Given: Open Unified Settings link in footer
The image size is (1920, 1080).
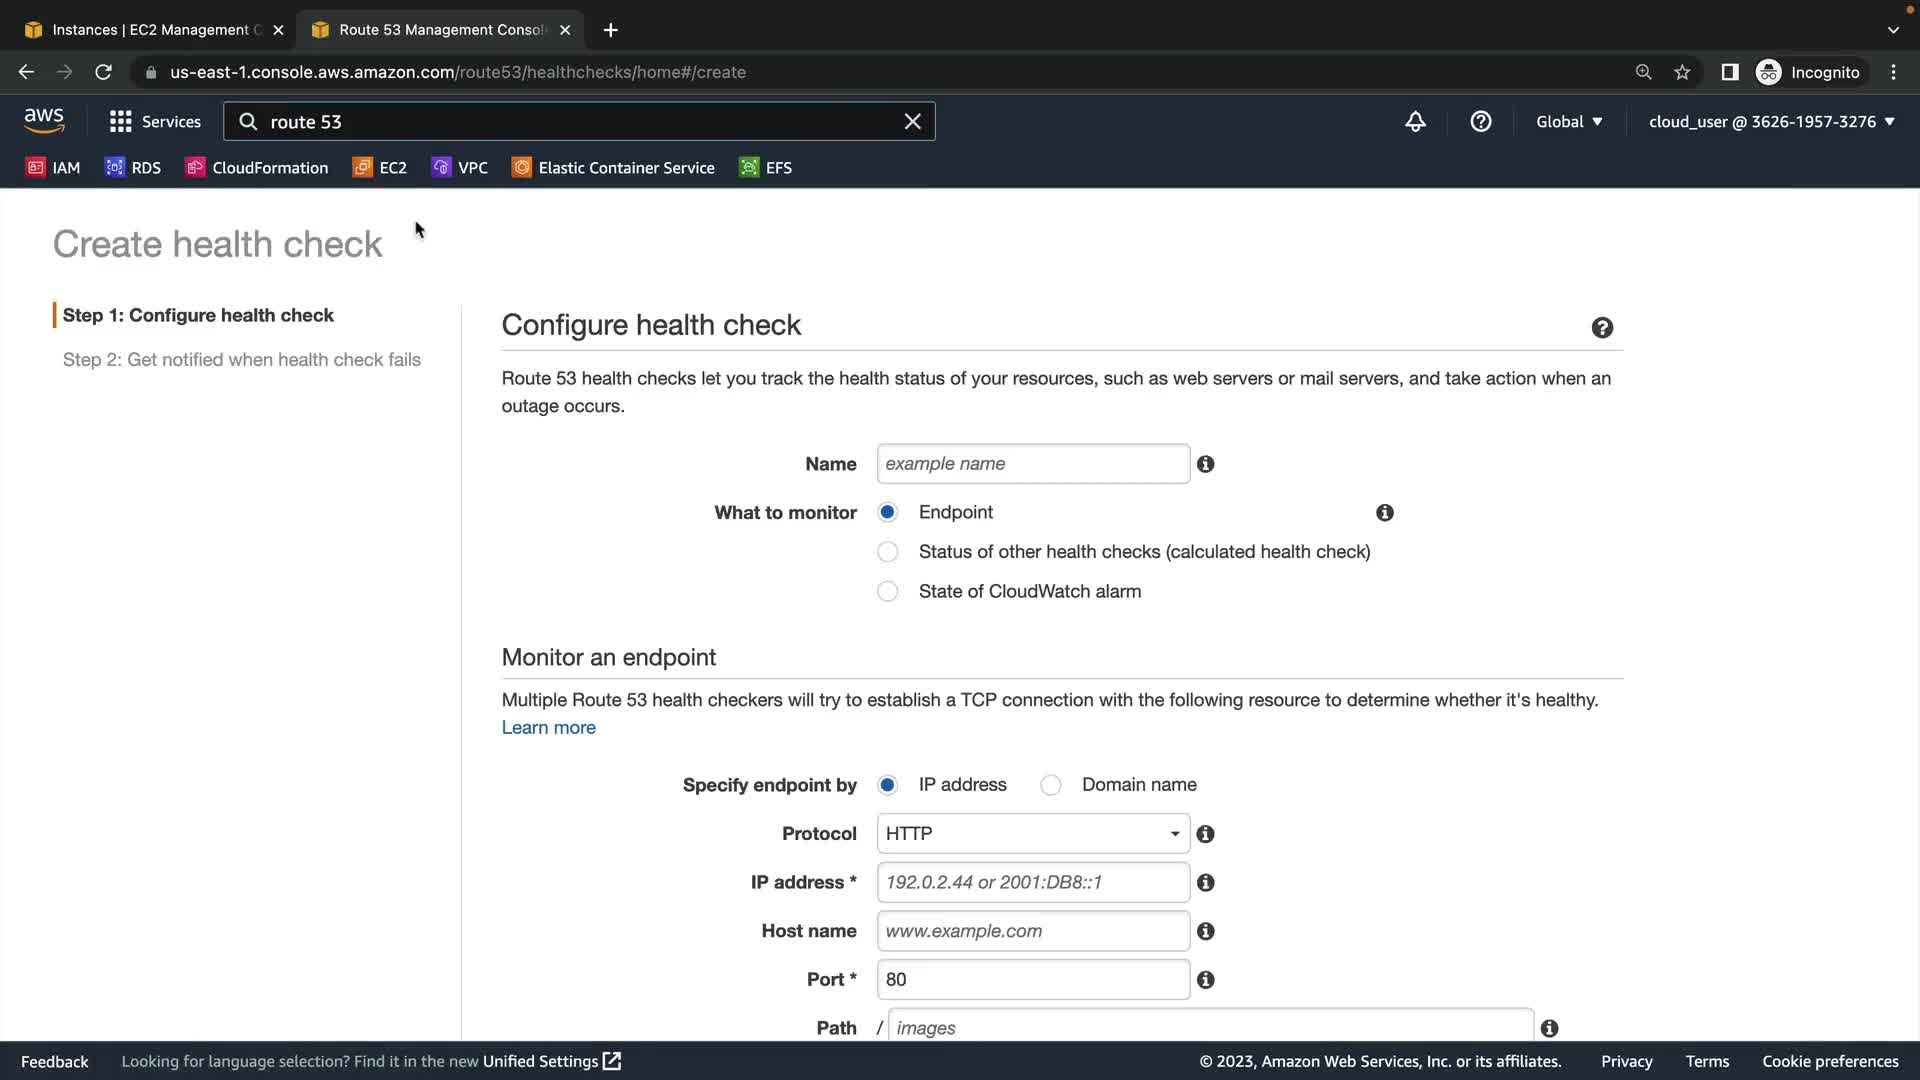Looking at the screenshot, I should [551, 1062].
